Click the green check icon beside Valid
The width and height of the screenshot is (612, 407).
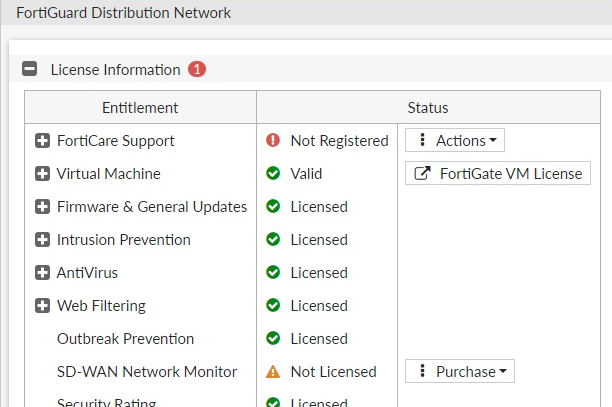tap(273, 173)
